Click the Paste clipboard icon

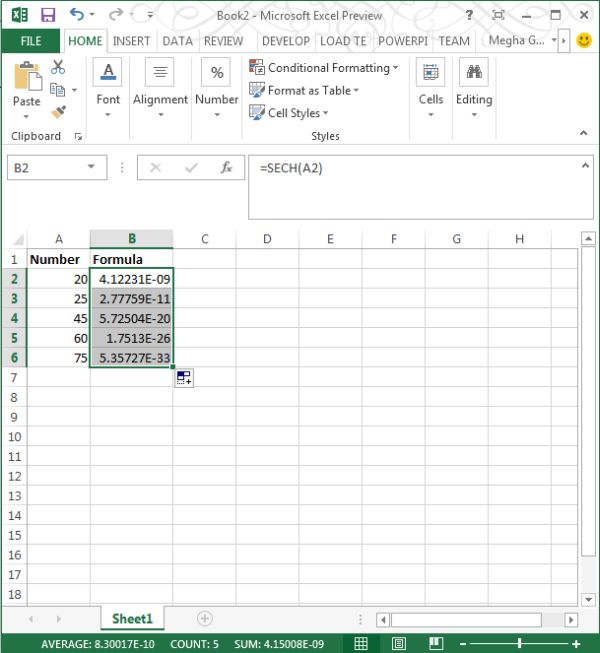point(27,76)
